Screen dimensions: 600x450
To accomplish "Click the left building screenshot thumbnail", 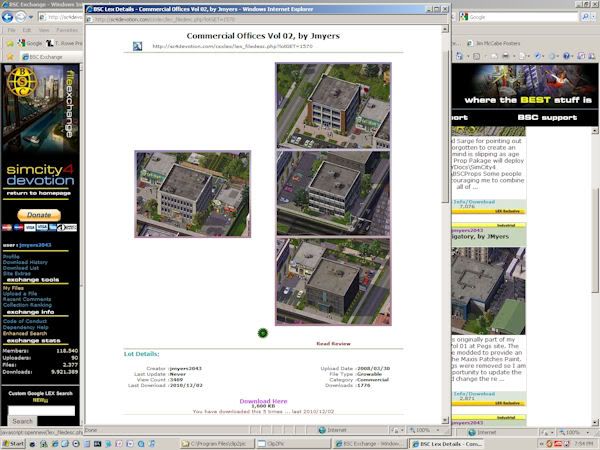I will pos(192,194).
